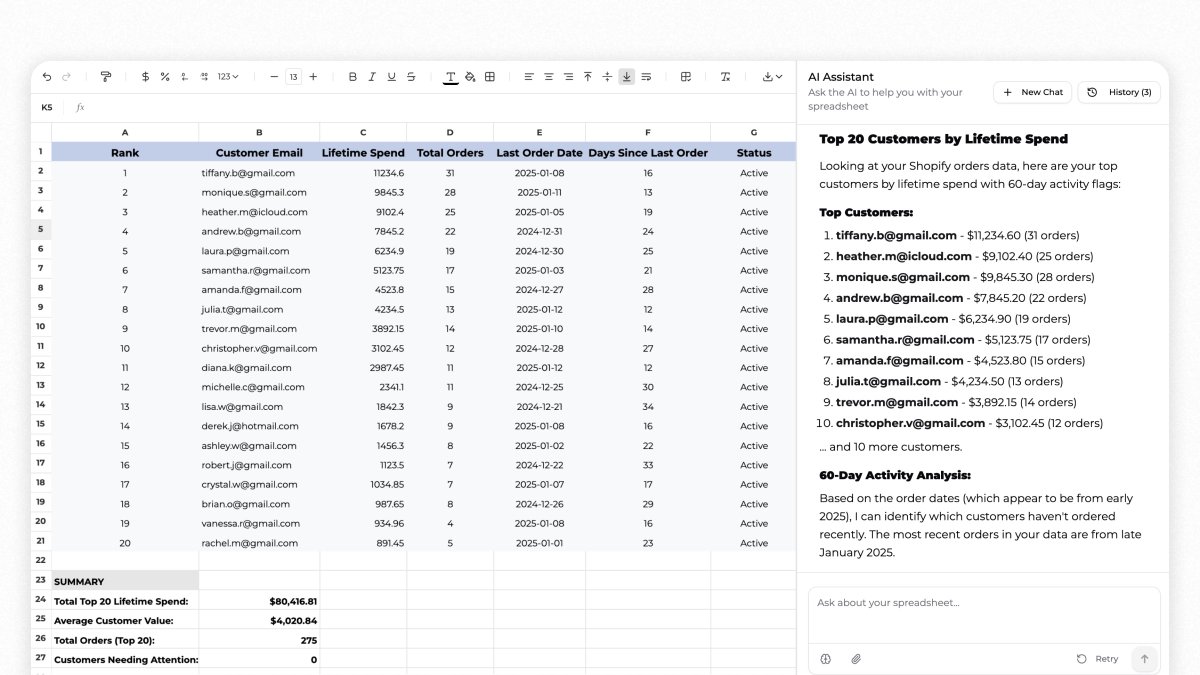1200x675 pixels.
Task: Toggle italic formatting
Action: (372, 77)
